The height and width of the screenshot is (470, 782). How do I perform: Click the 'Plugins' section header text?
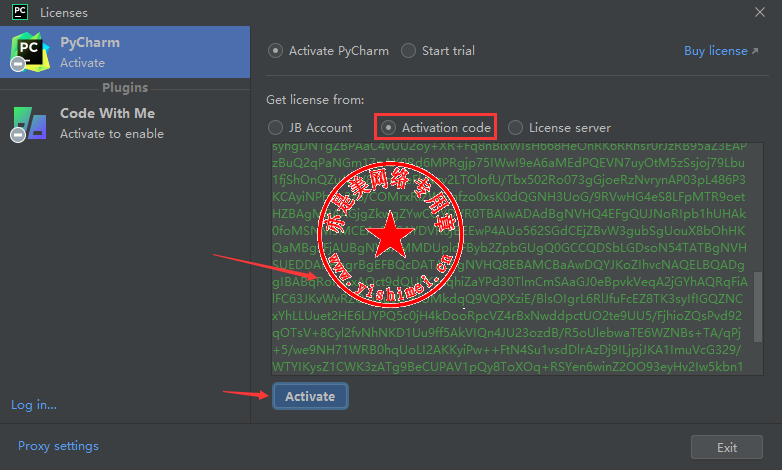point(125,88)
